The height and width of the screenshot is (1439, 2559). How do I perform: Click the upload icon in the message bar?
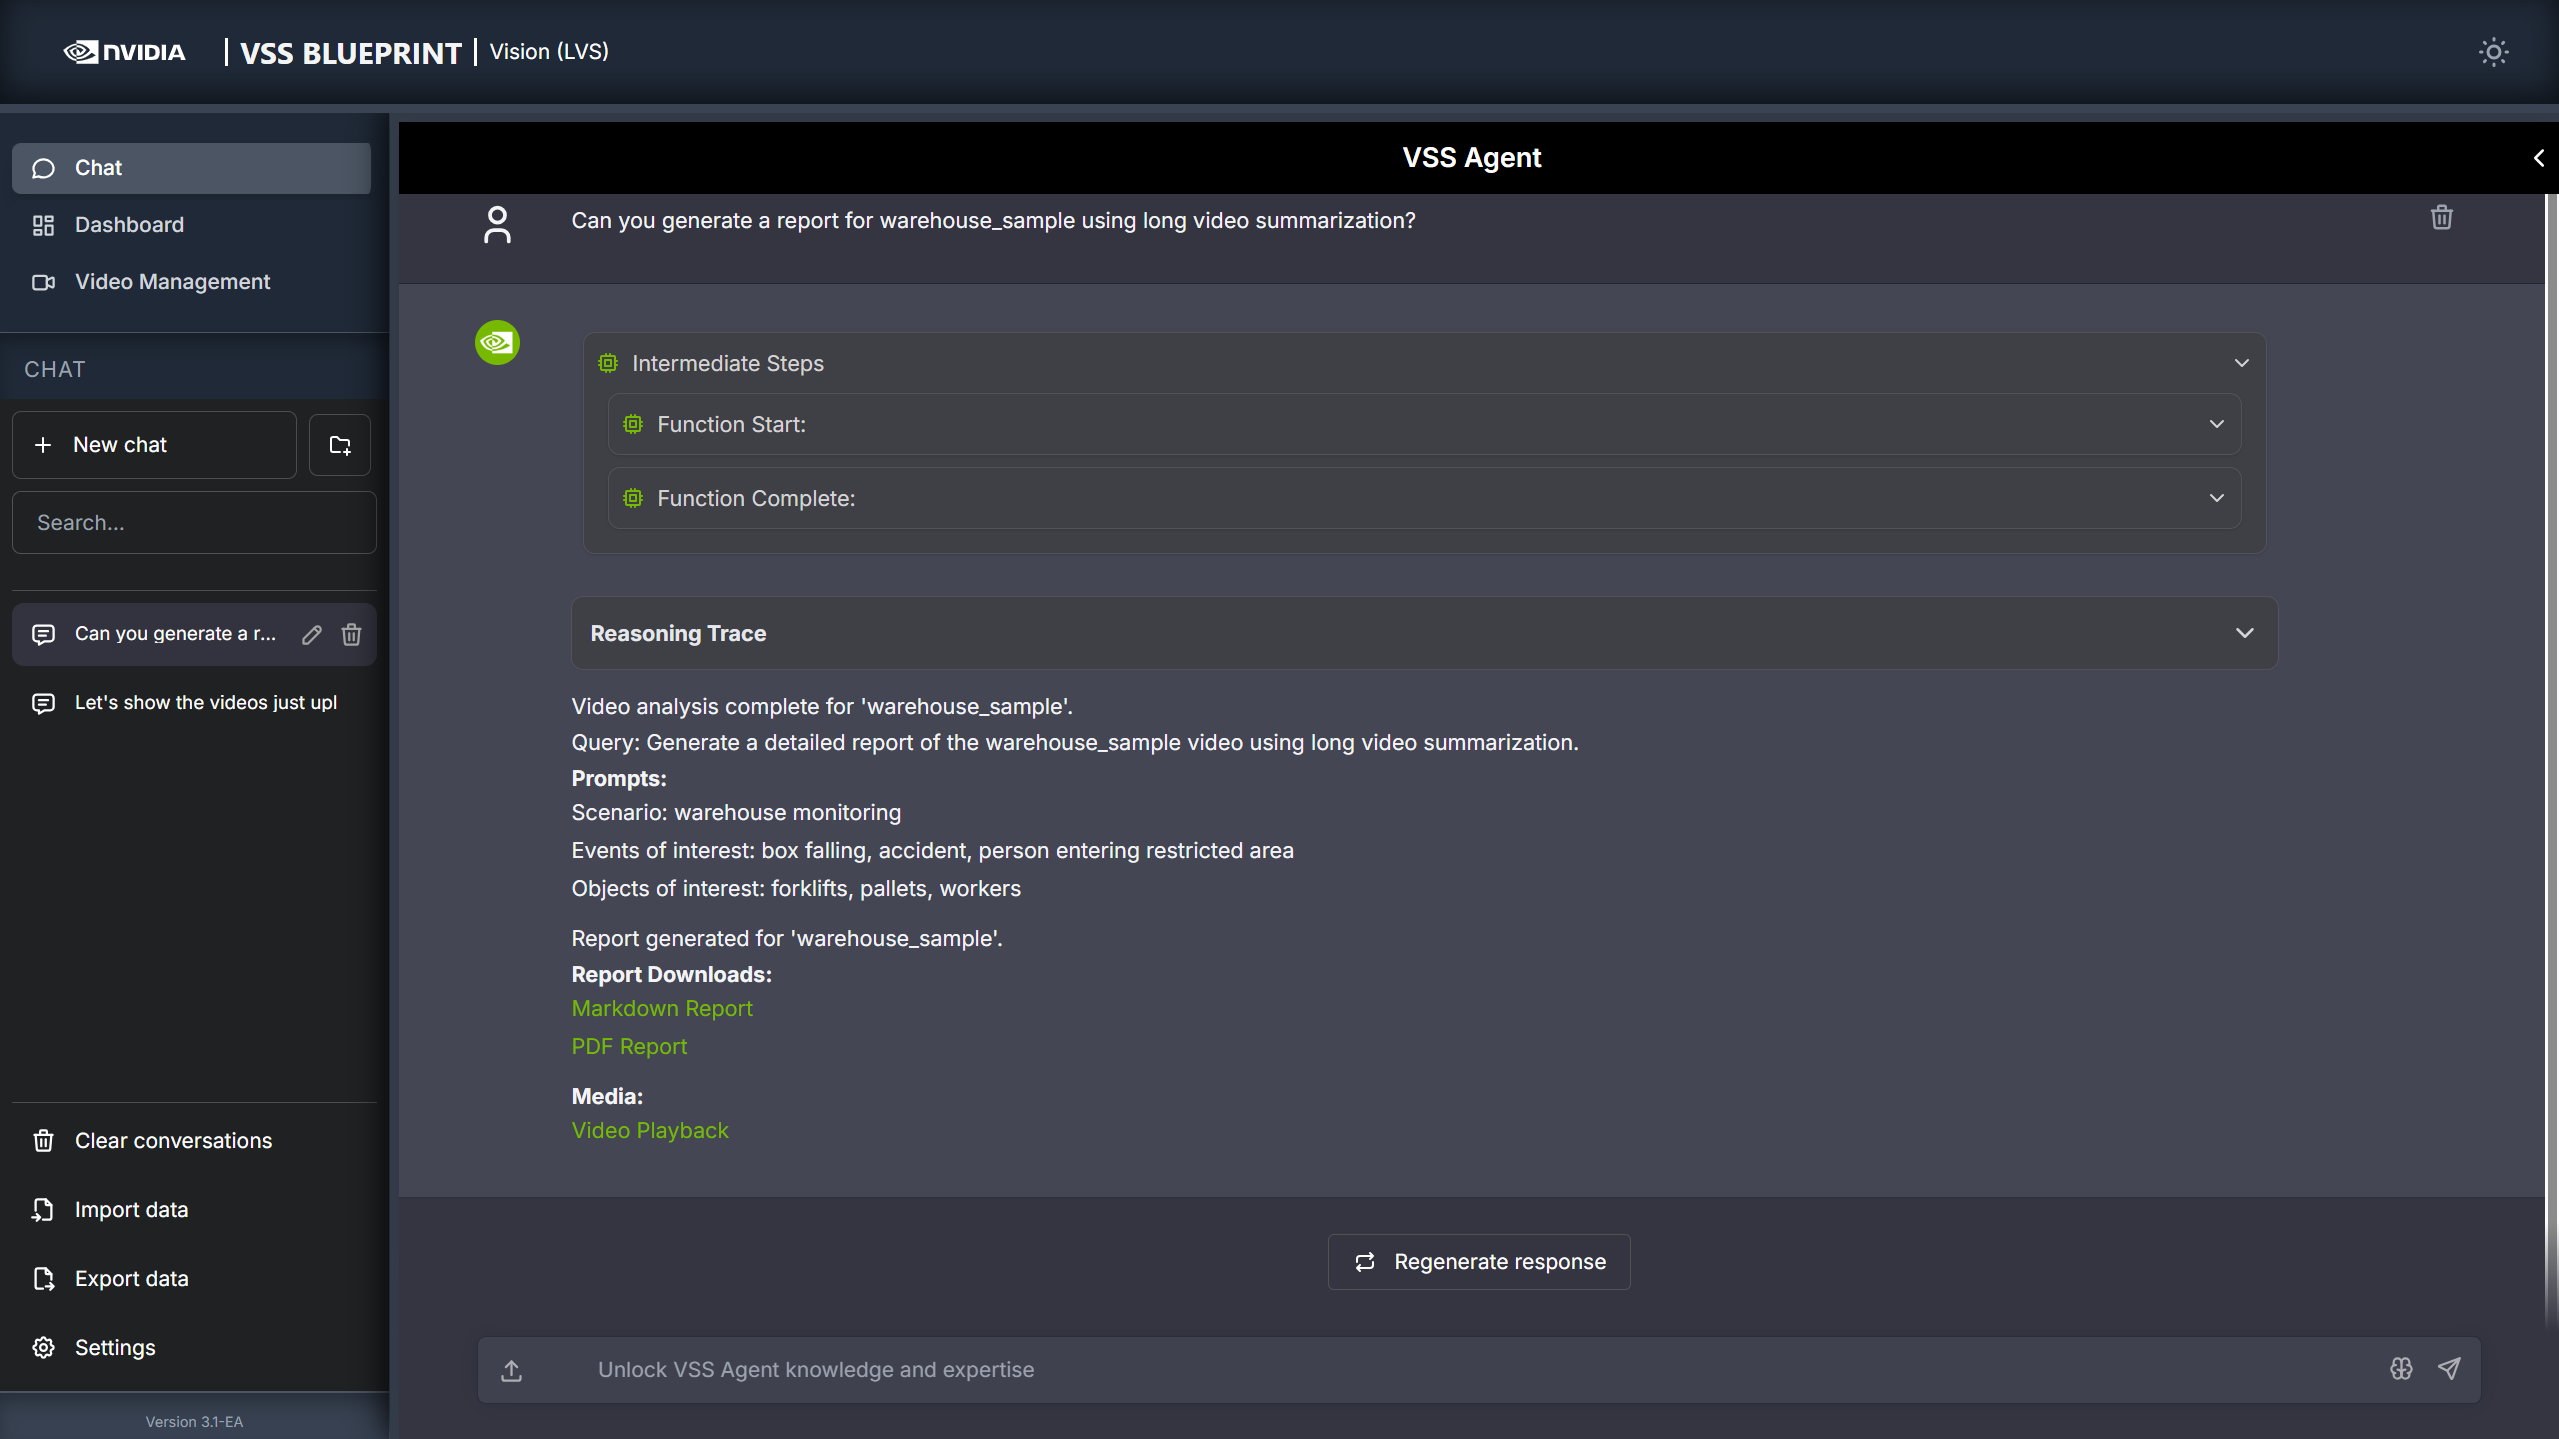511,1369
